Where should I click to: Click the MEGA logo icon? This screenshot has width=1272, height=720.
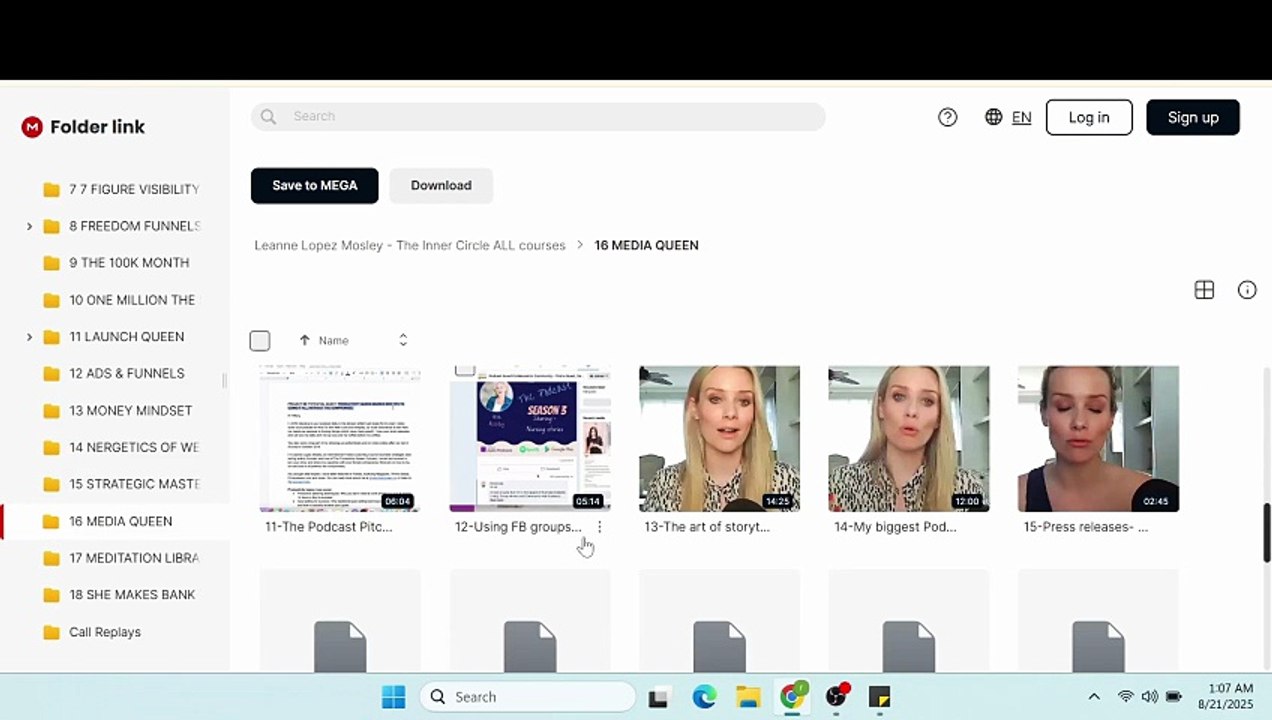32,127
